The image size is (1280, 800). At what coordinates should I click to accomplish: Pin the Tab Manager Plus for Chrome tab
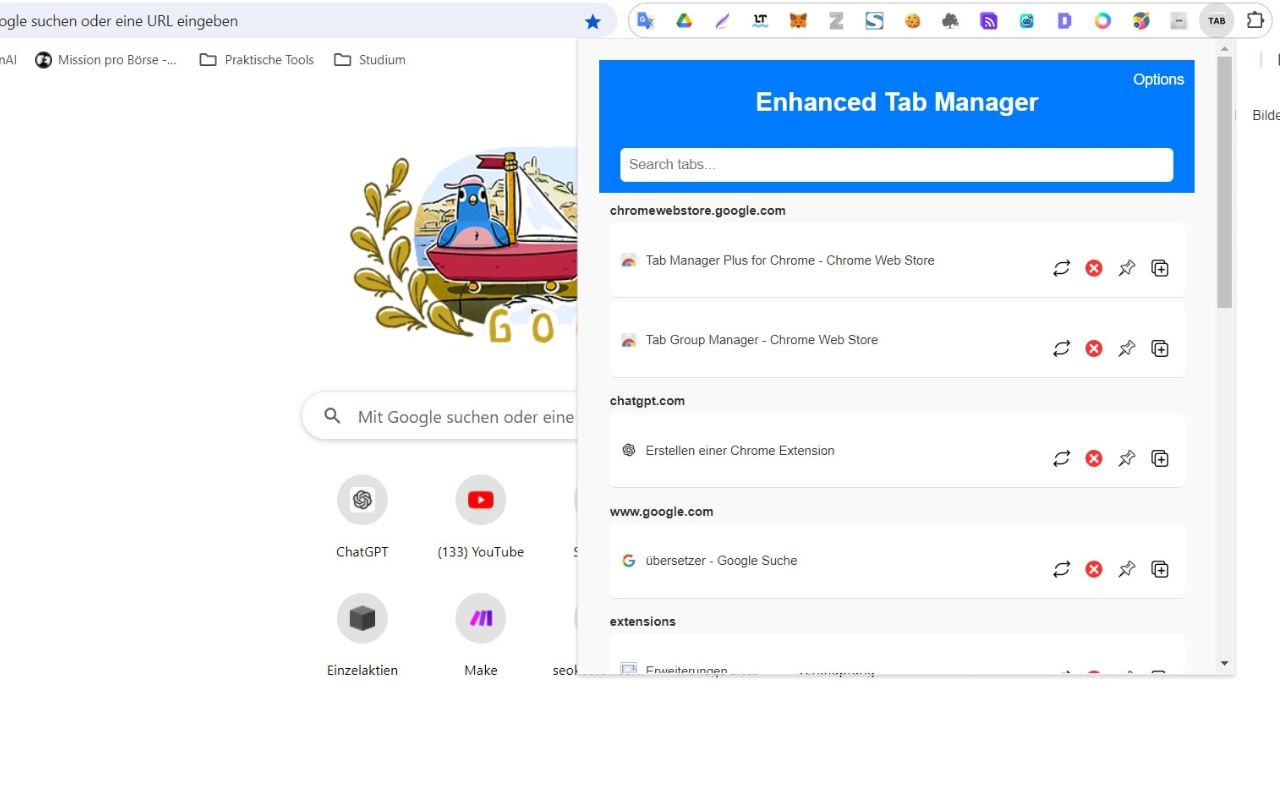point(1127,268)
